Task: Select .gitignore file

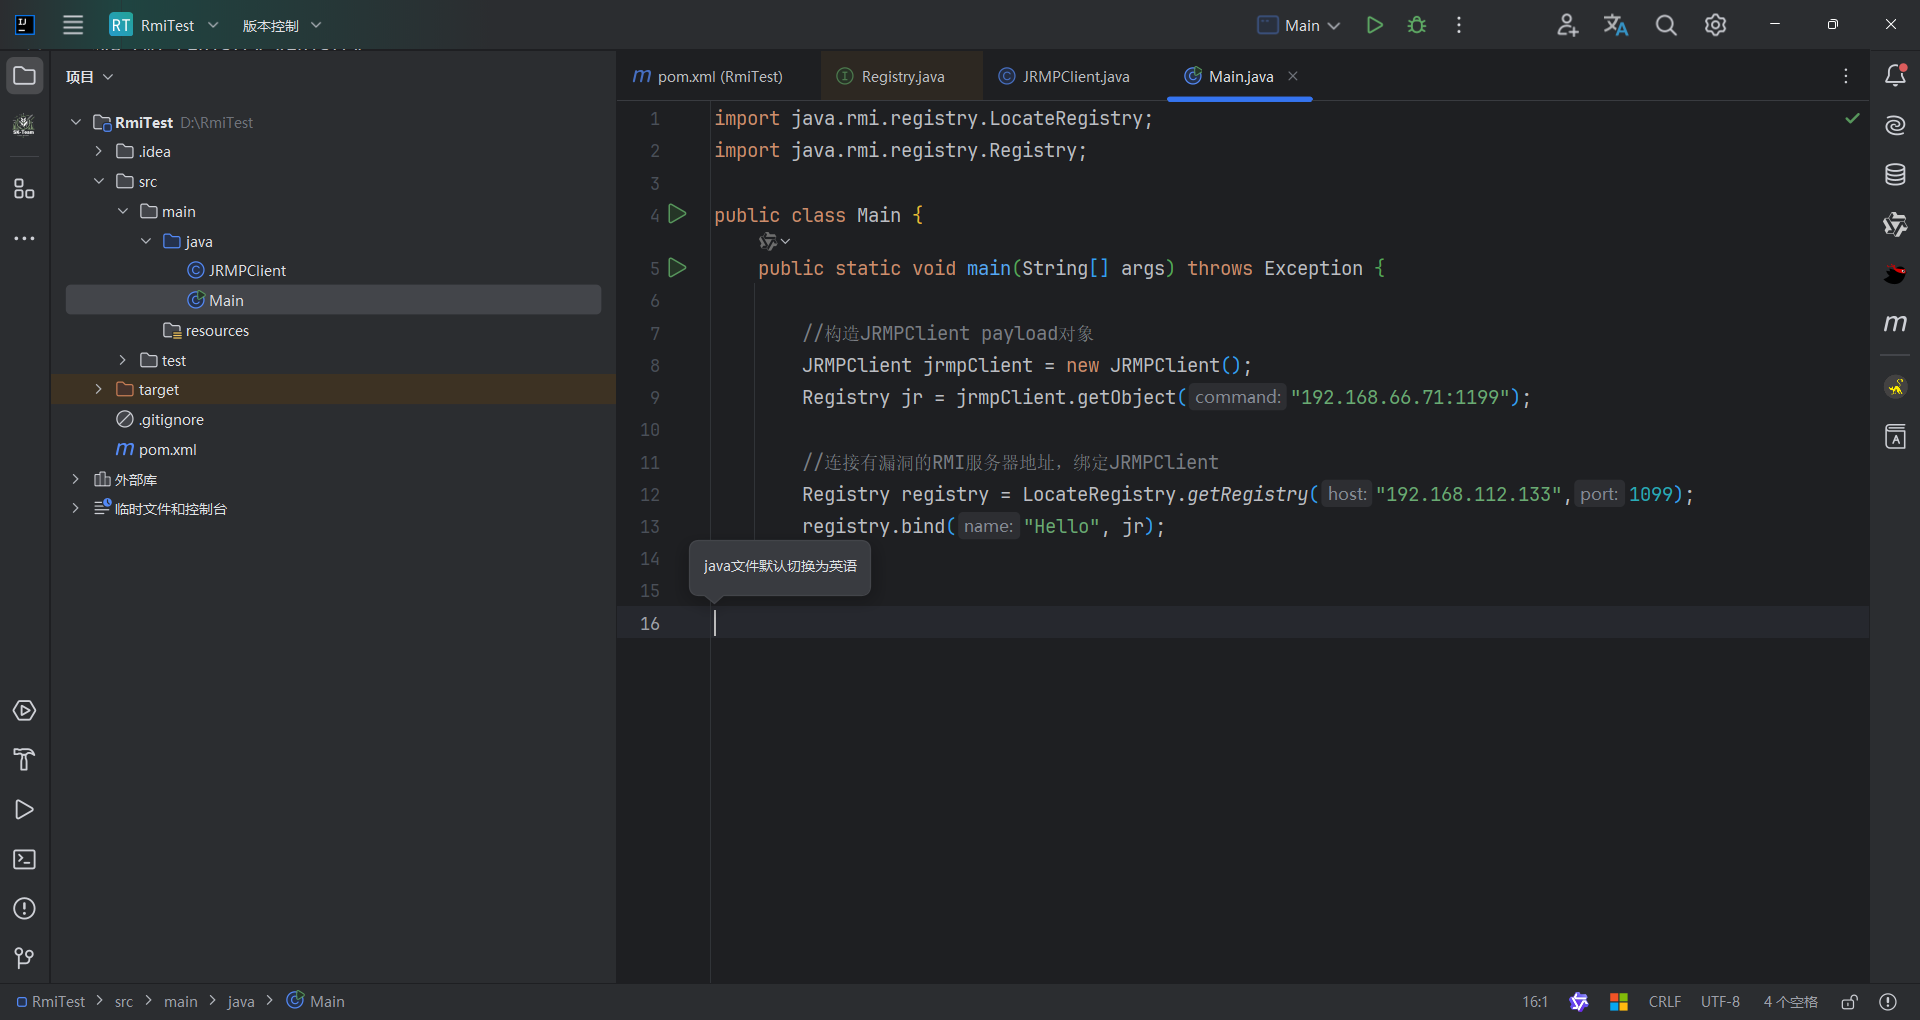Action: coord(171,420)
